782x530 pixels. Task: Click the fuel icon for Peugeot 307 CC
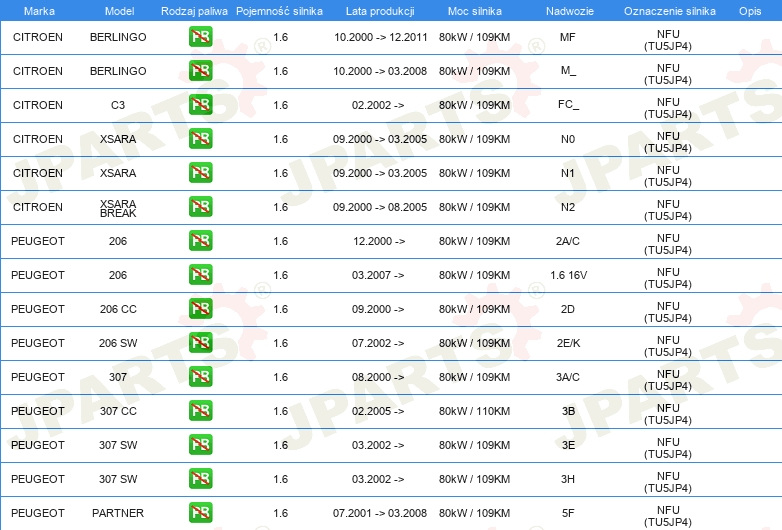[200, 411]
